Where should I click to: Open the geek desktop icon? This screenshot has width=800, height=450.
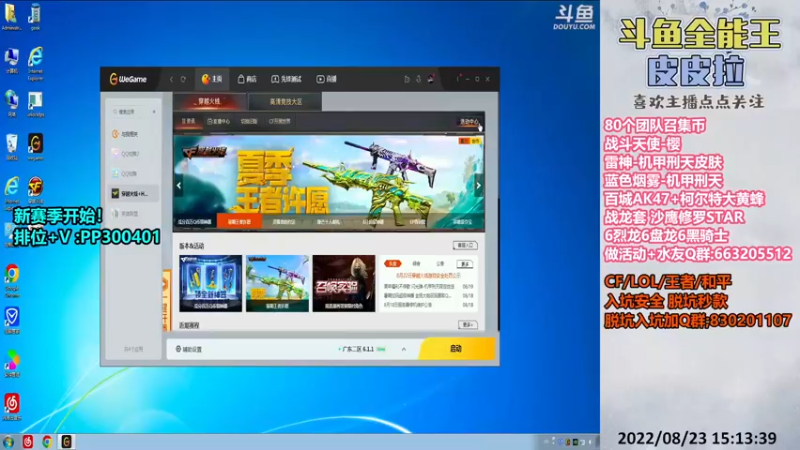coord(35,16)
